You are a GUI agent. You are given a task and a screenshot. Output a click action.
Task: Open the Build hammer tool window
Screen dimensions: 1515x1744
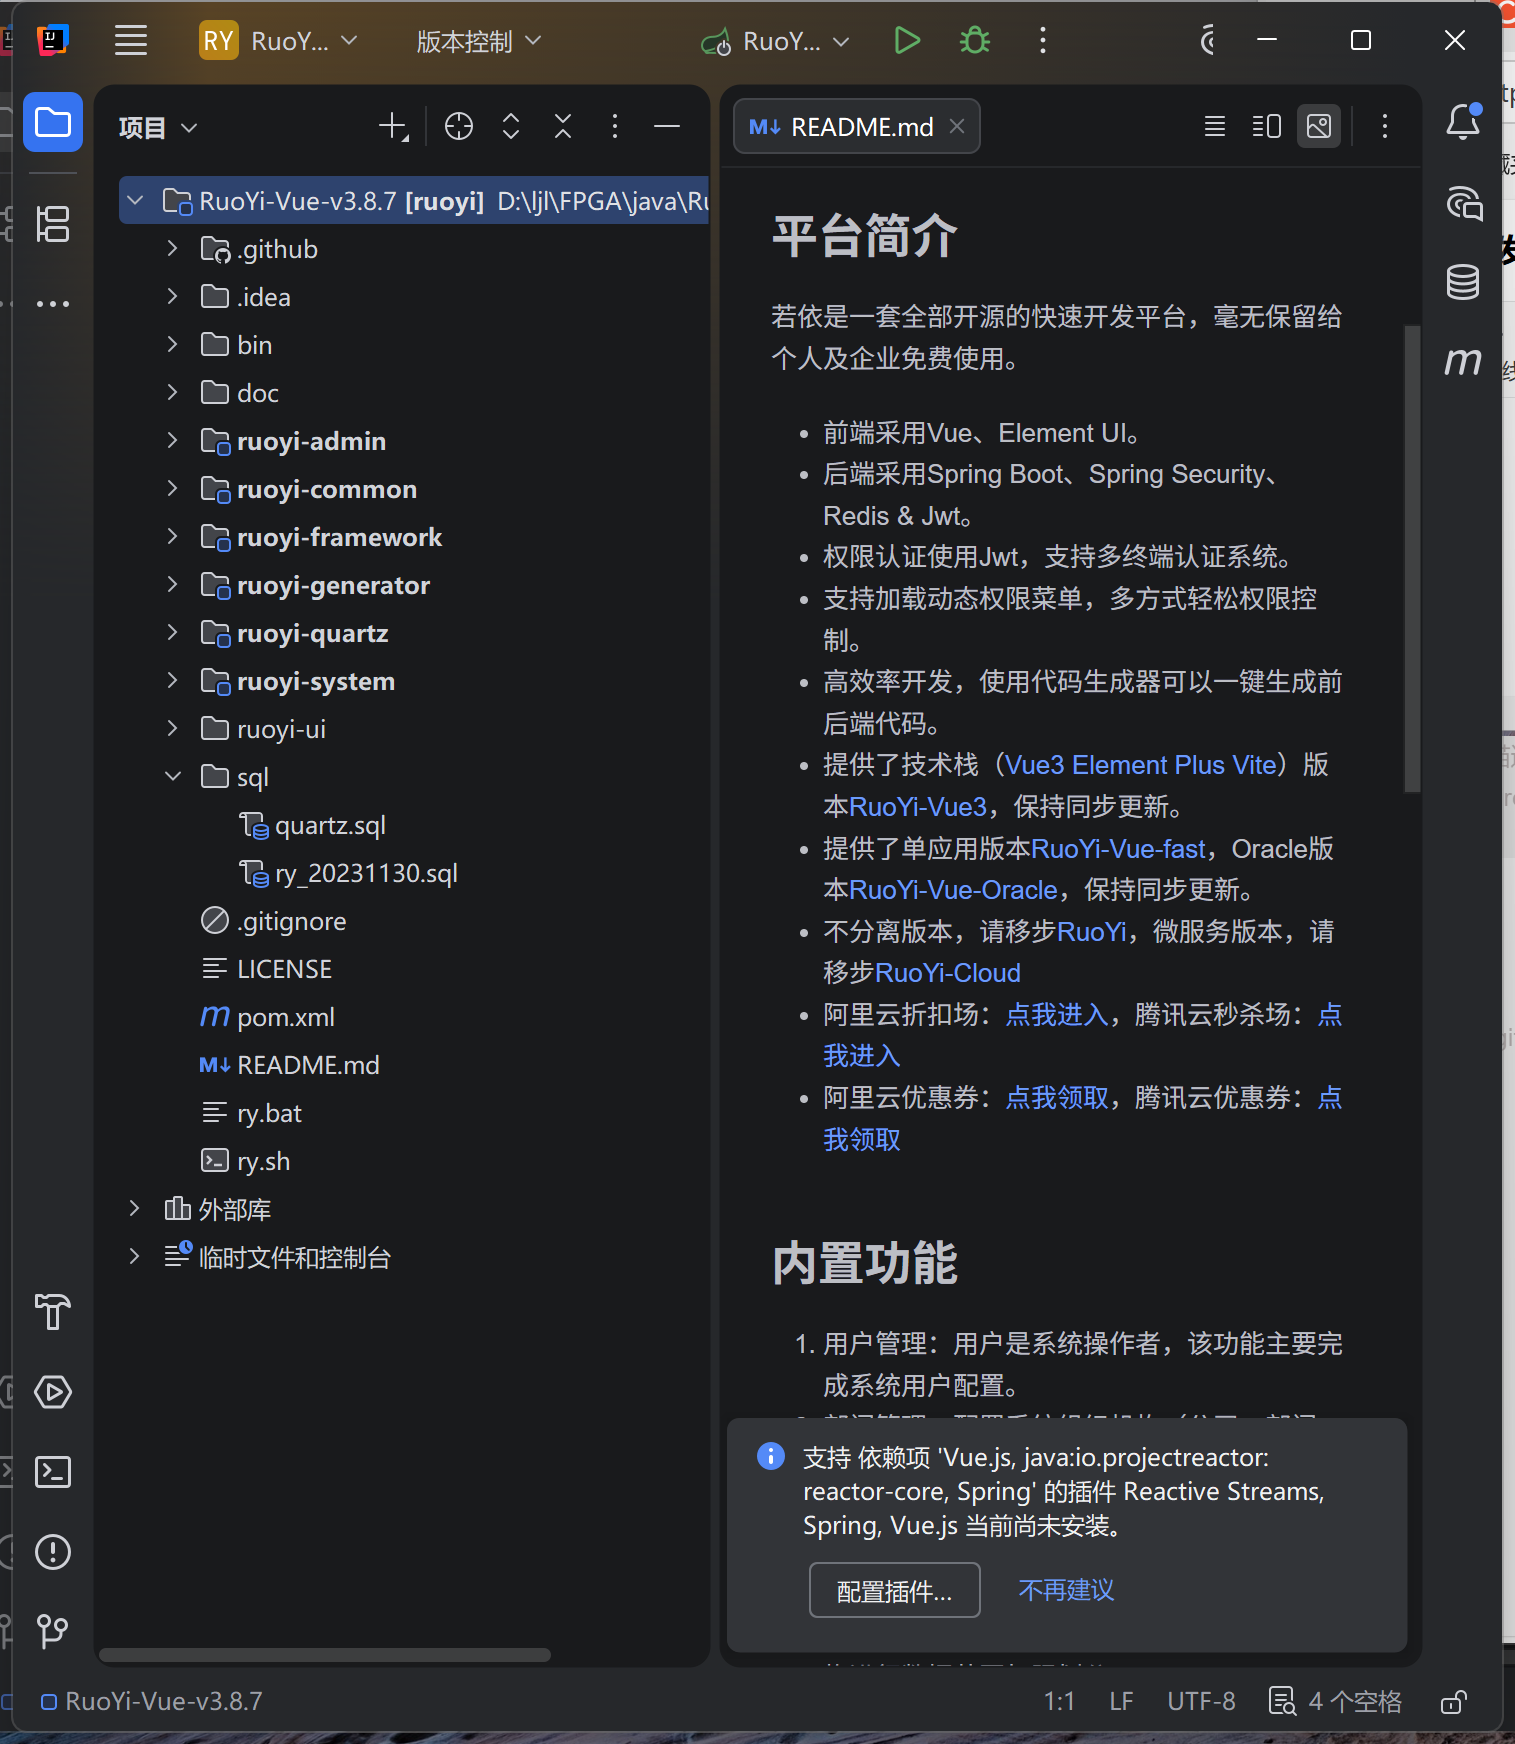pos(53,1312)
